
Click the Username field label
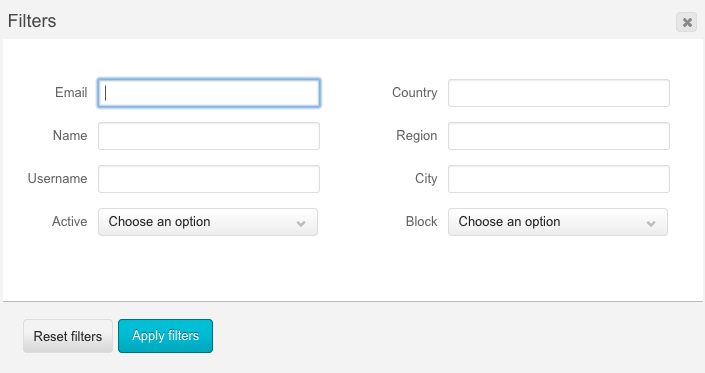[58, 178]
